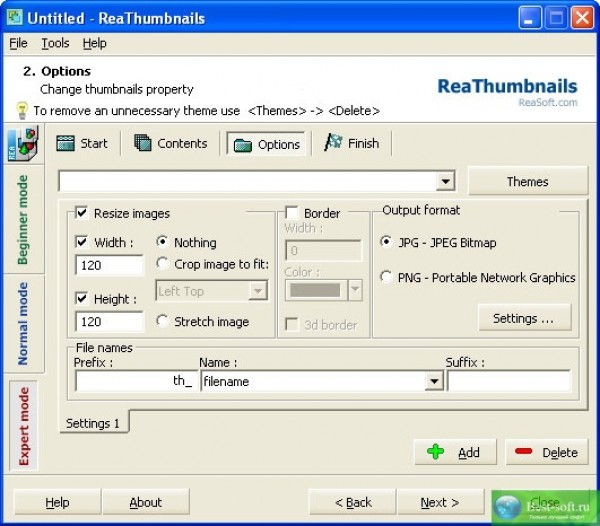Go to the Contents step
Screen dimensions: 600x526
171,143
